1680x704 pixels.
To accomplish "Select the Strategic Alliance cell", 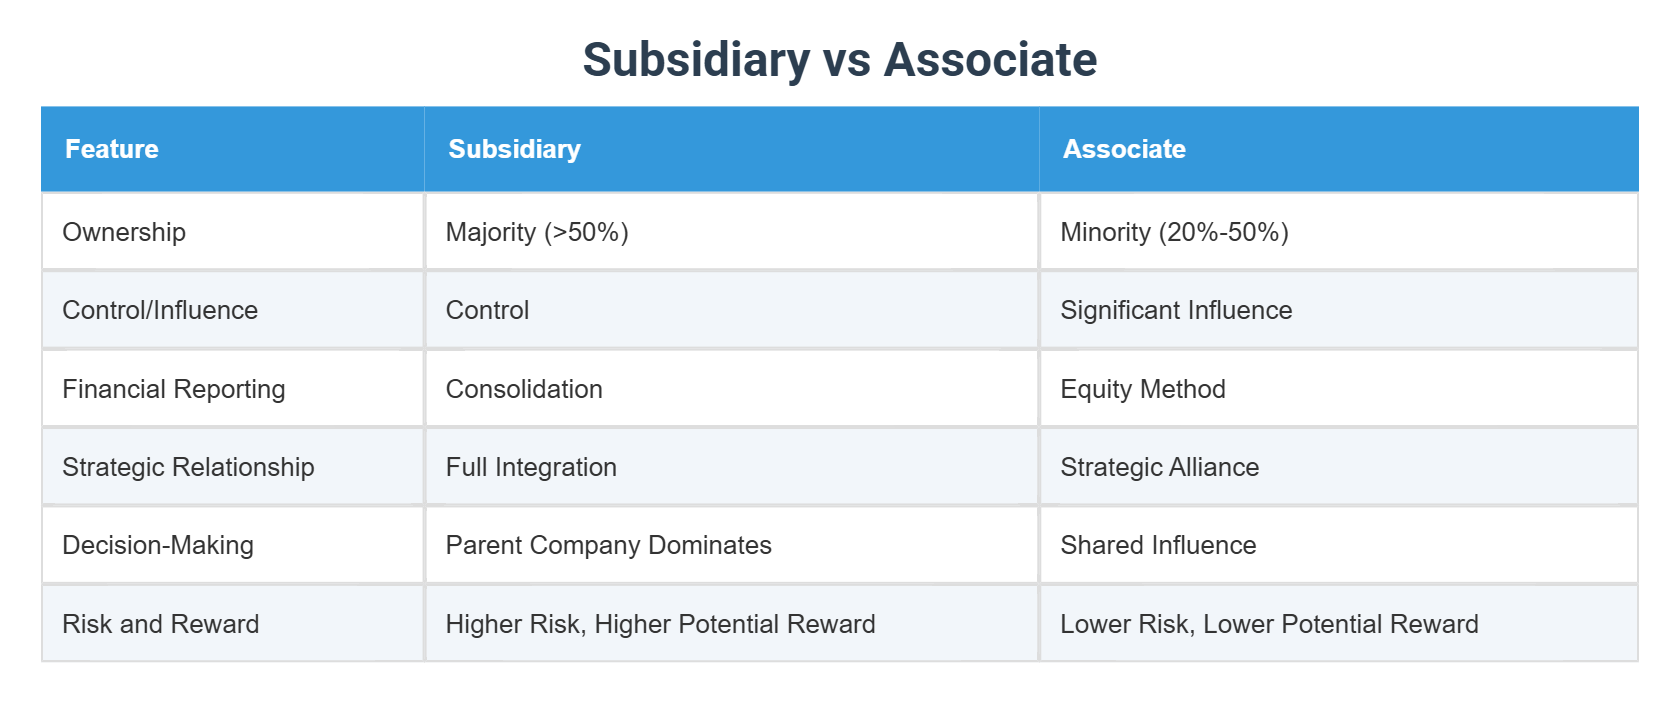I will (1160, 467).
